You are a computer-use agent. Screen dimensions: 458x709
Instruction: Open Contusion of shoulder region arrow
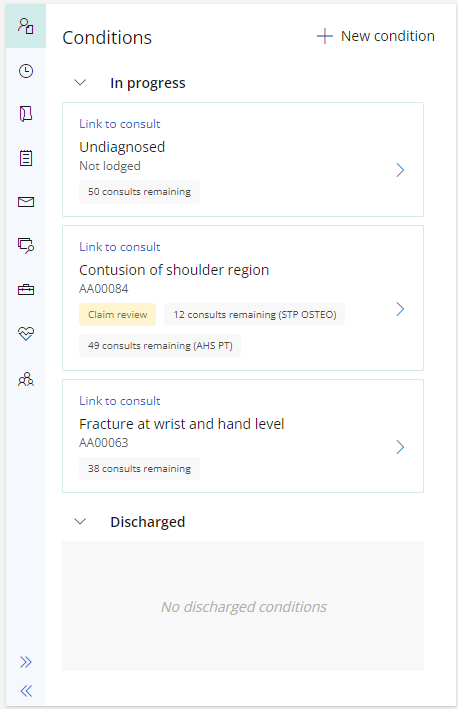tap(400, 309)
